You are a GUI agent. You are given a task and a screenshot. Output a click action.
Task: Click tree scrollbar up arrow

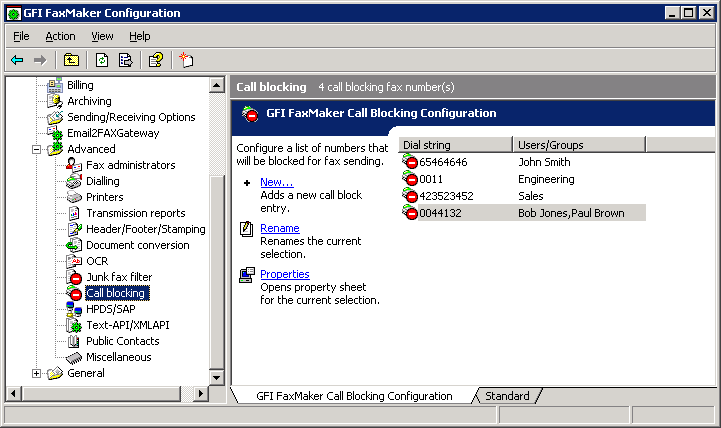pyautogui.click(x=217, y=85)
